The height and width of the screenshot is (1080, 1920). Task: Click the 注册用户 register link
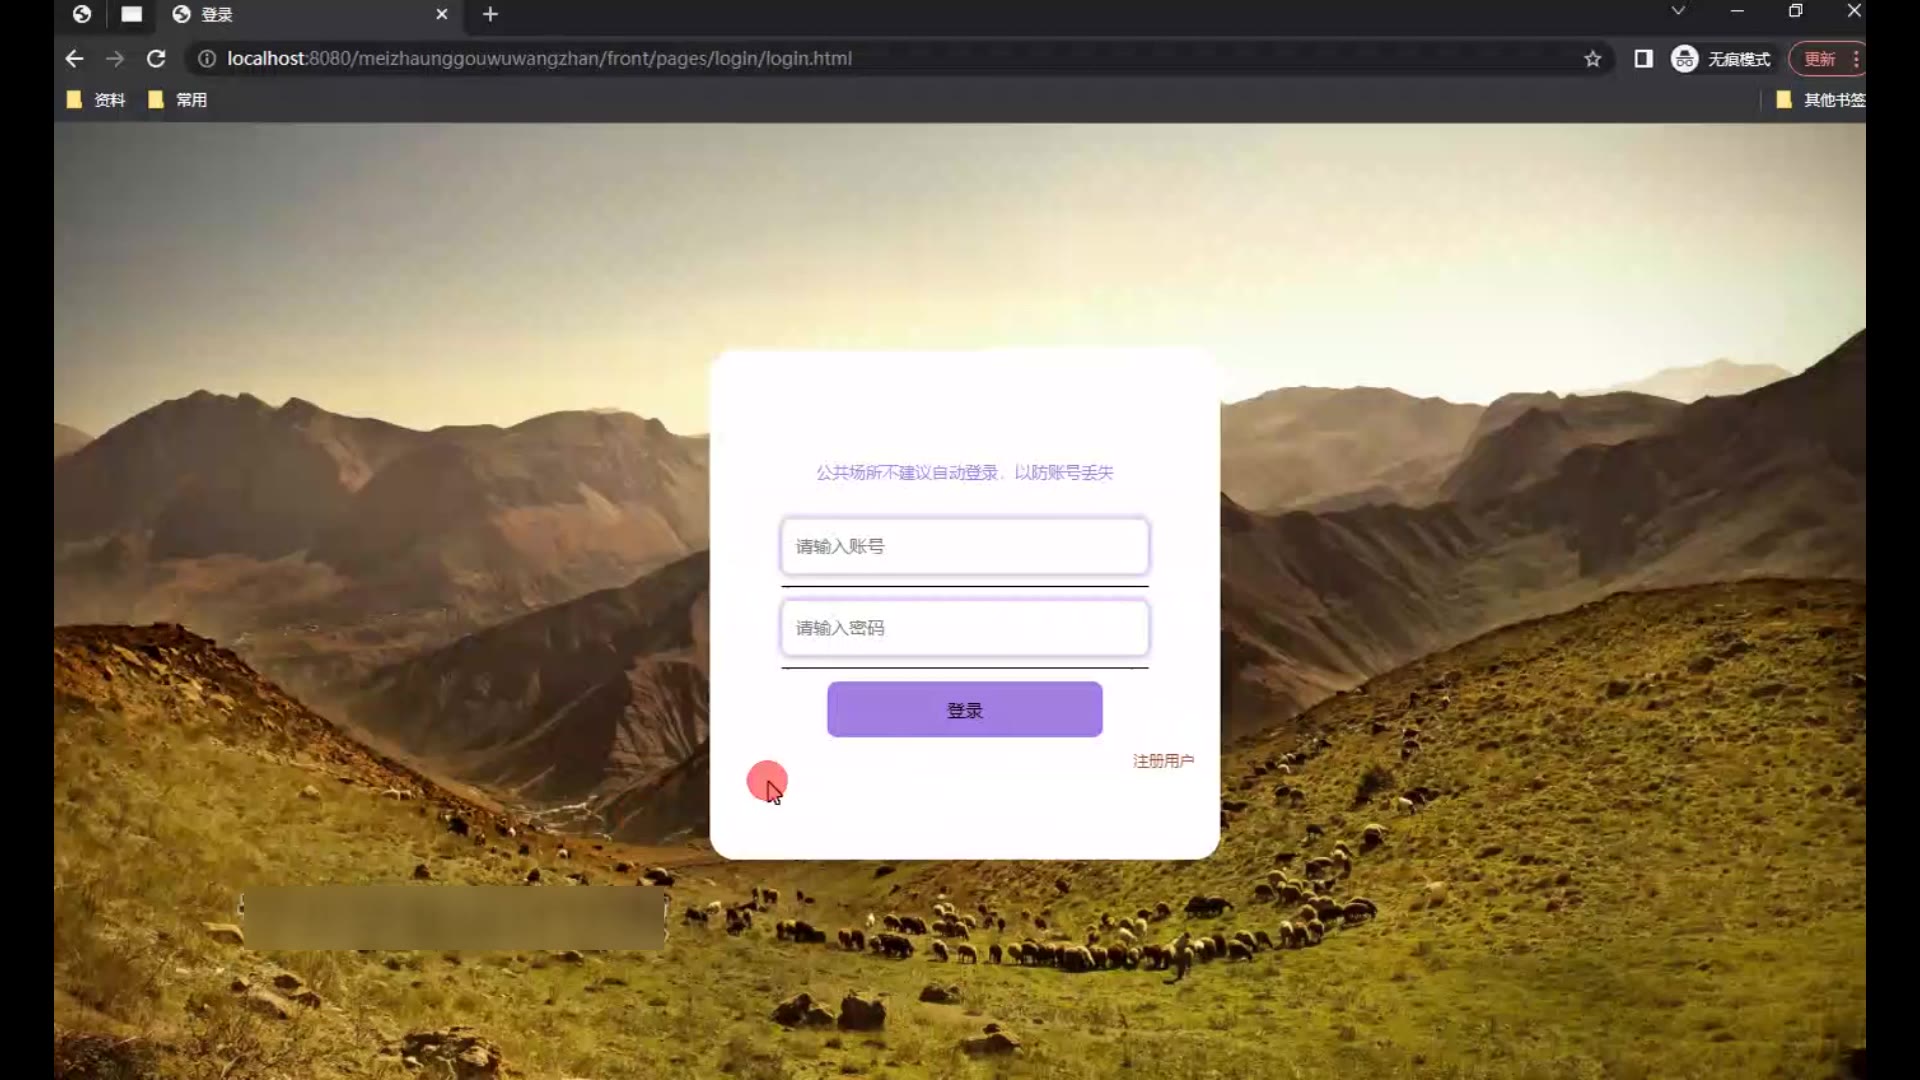coord(1162,761)
